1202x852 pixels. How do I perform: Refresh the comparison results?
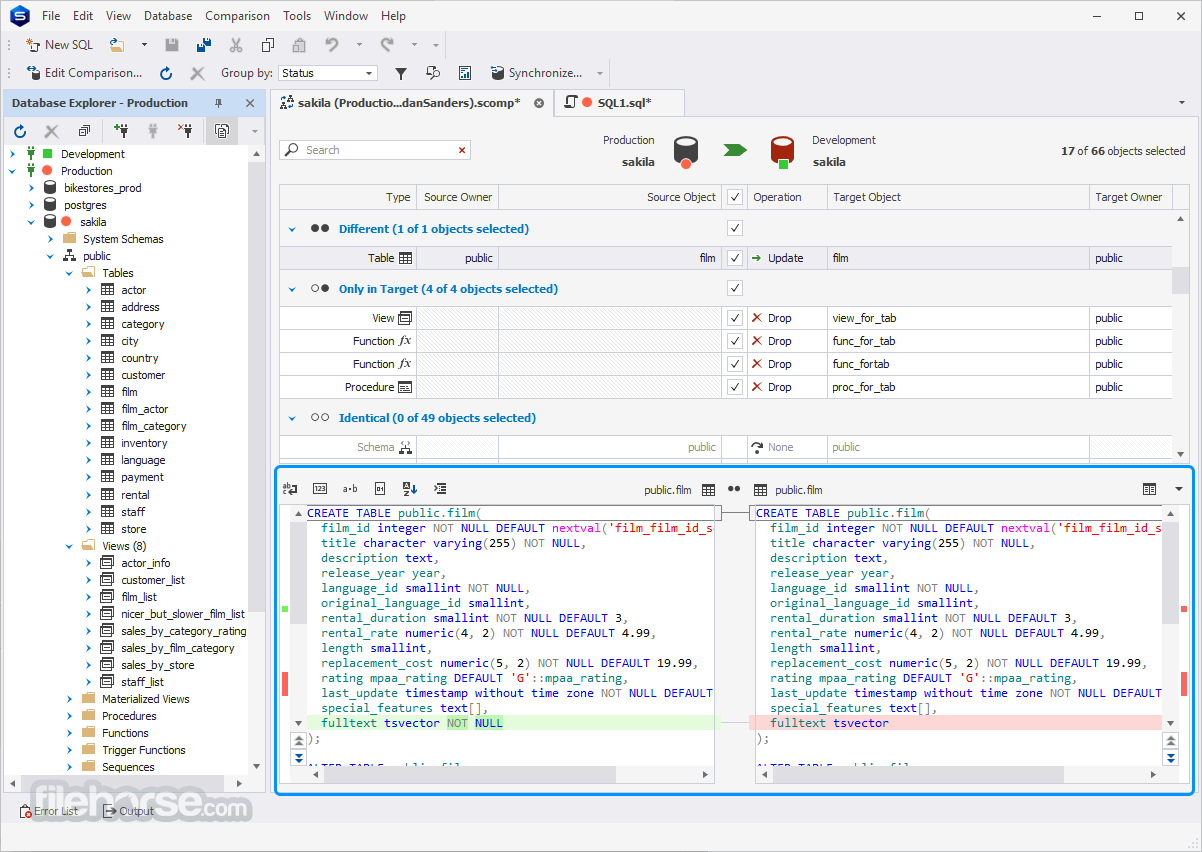coord(166,73)
